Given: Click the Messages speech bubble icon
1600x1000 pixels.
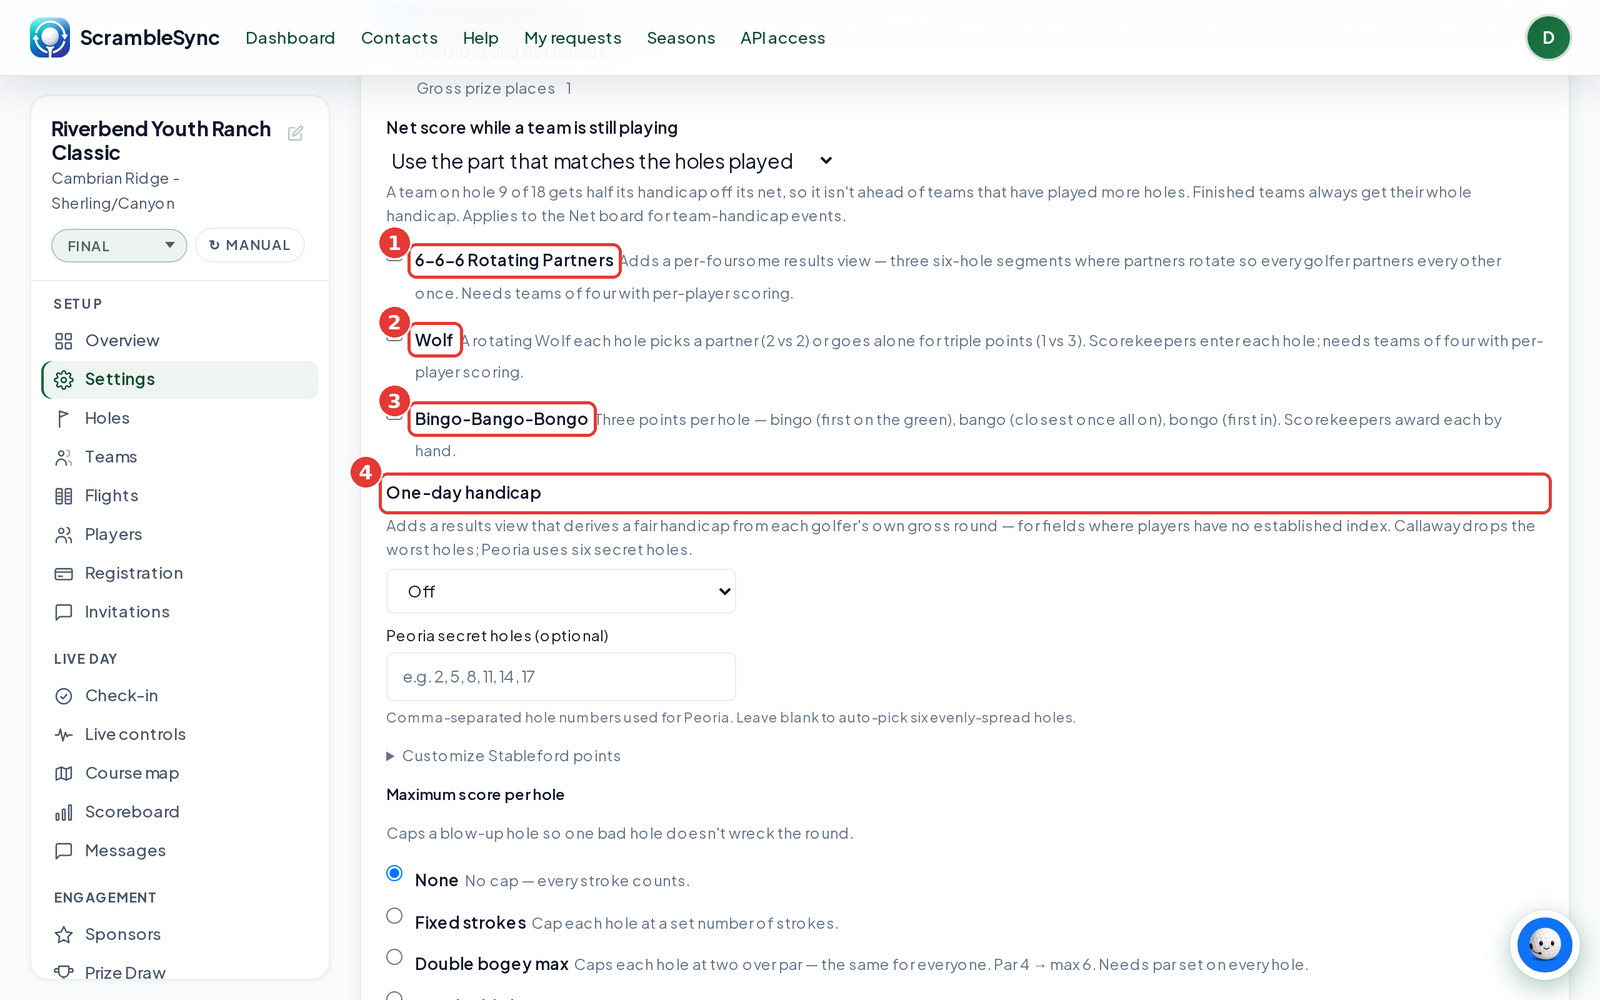Looking at the screenshot, I should pos(64,851).
